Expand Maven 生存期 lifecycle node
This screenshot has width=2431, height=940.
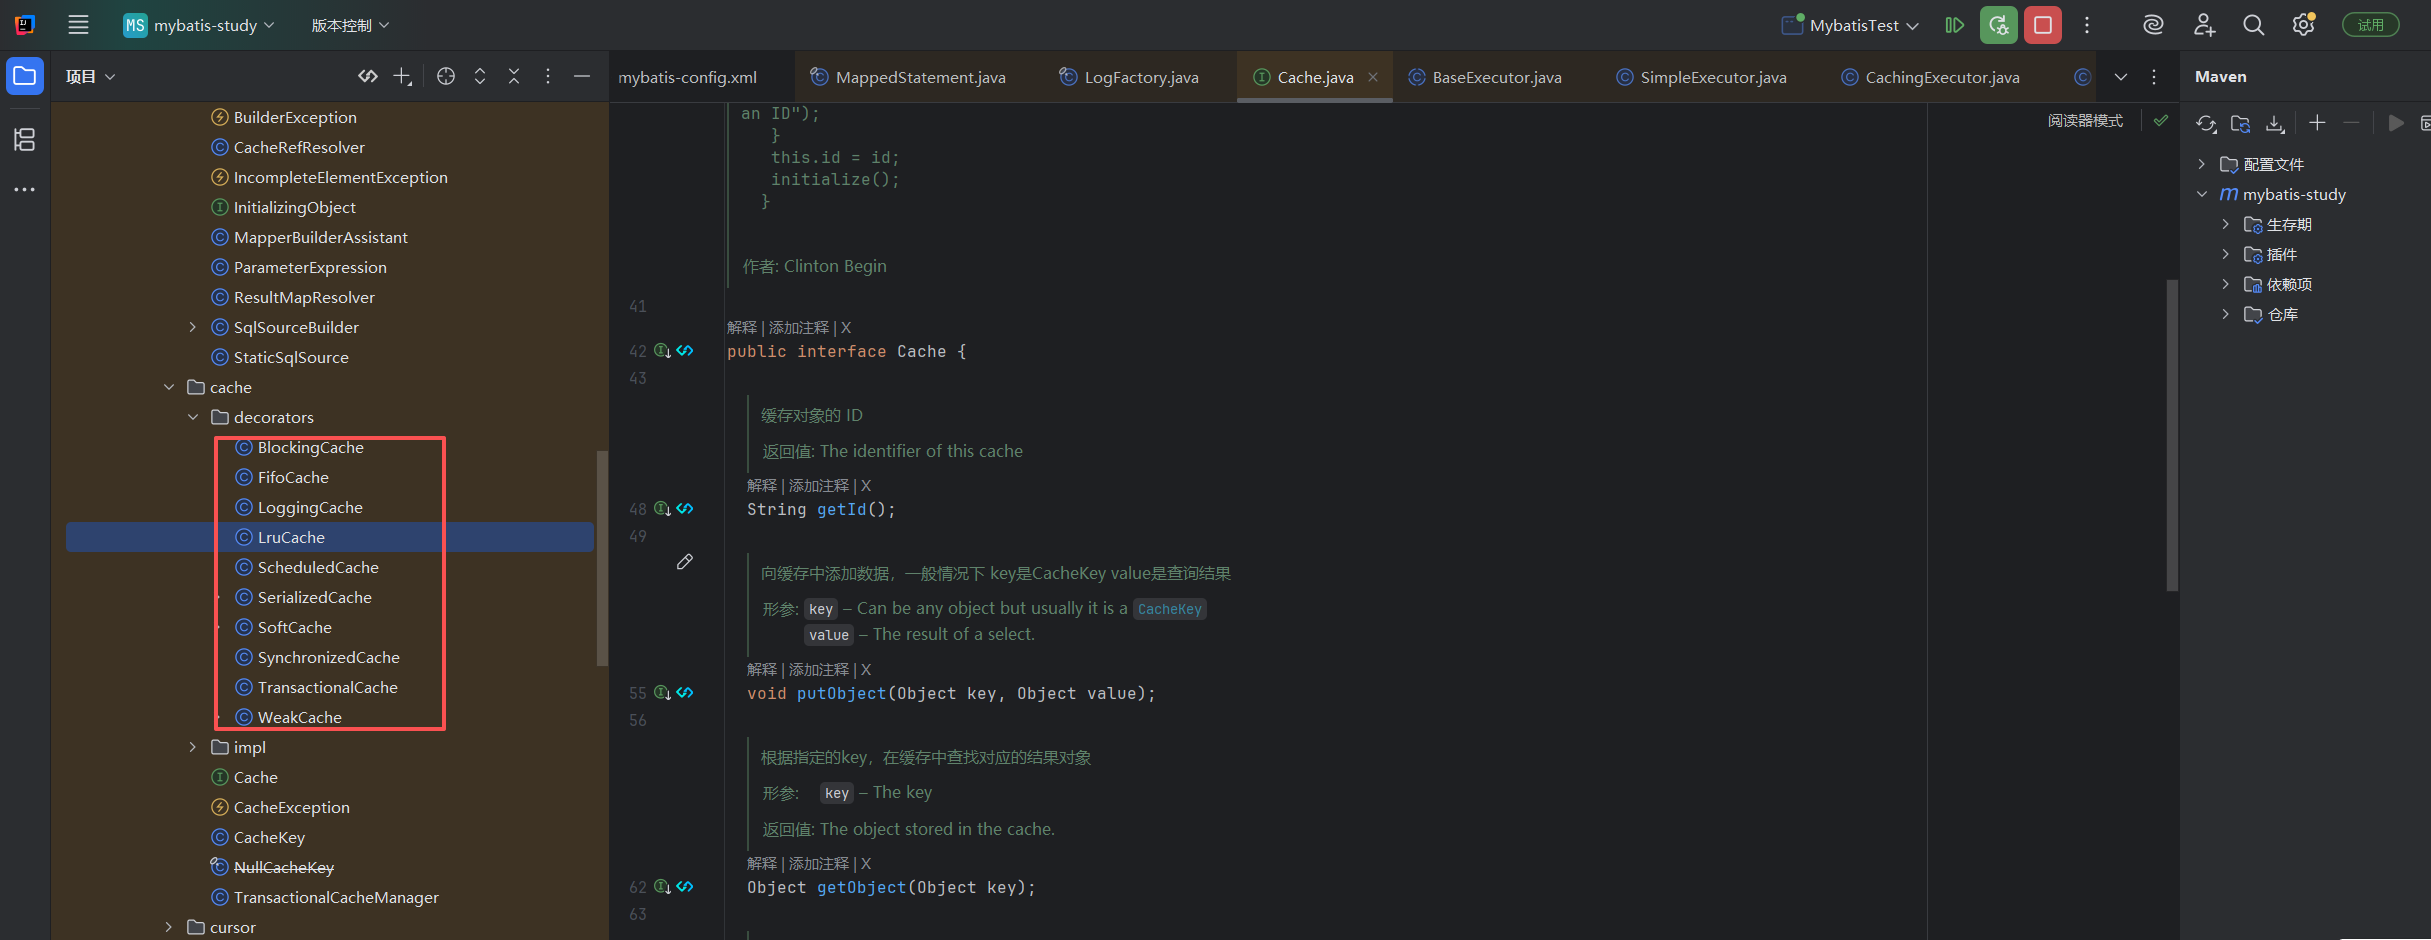[x=2226, y=224]
